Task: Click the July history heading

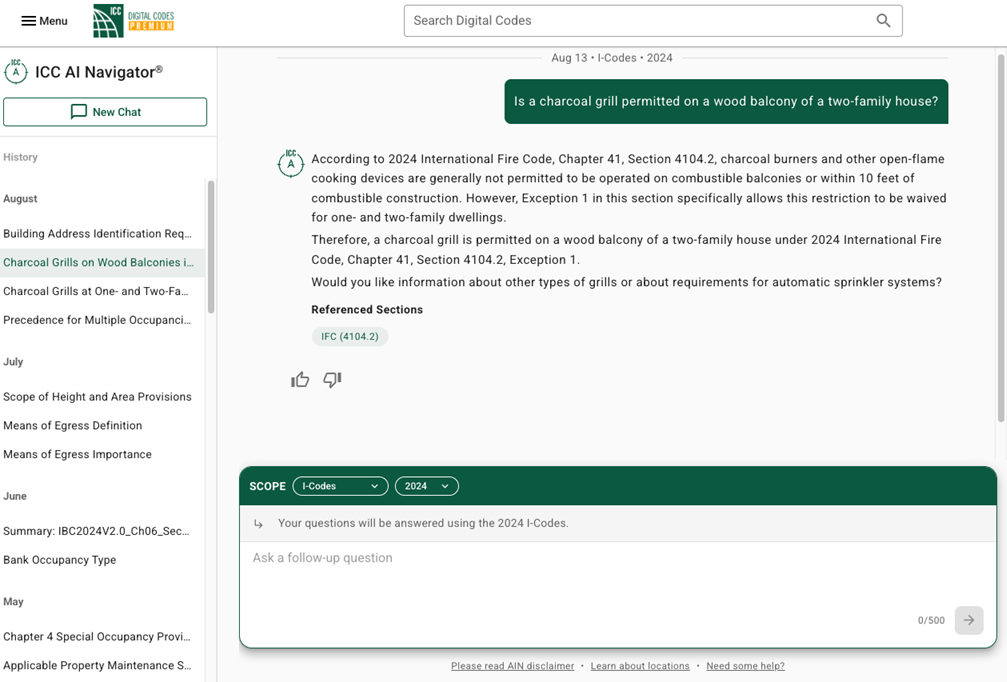Action: (x=13, y=362)
